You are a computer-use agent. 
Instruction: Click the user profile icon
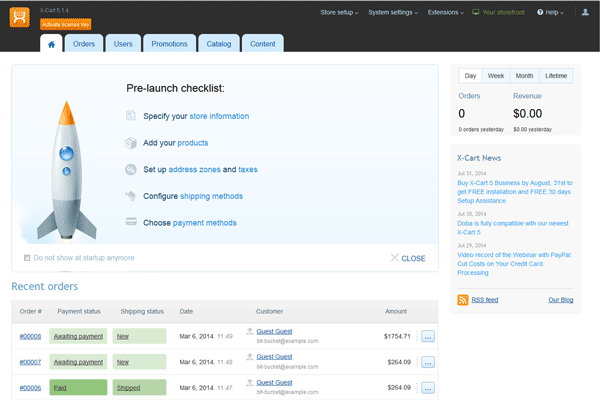pos(585,12)
